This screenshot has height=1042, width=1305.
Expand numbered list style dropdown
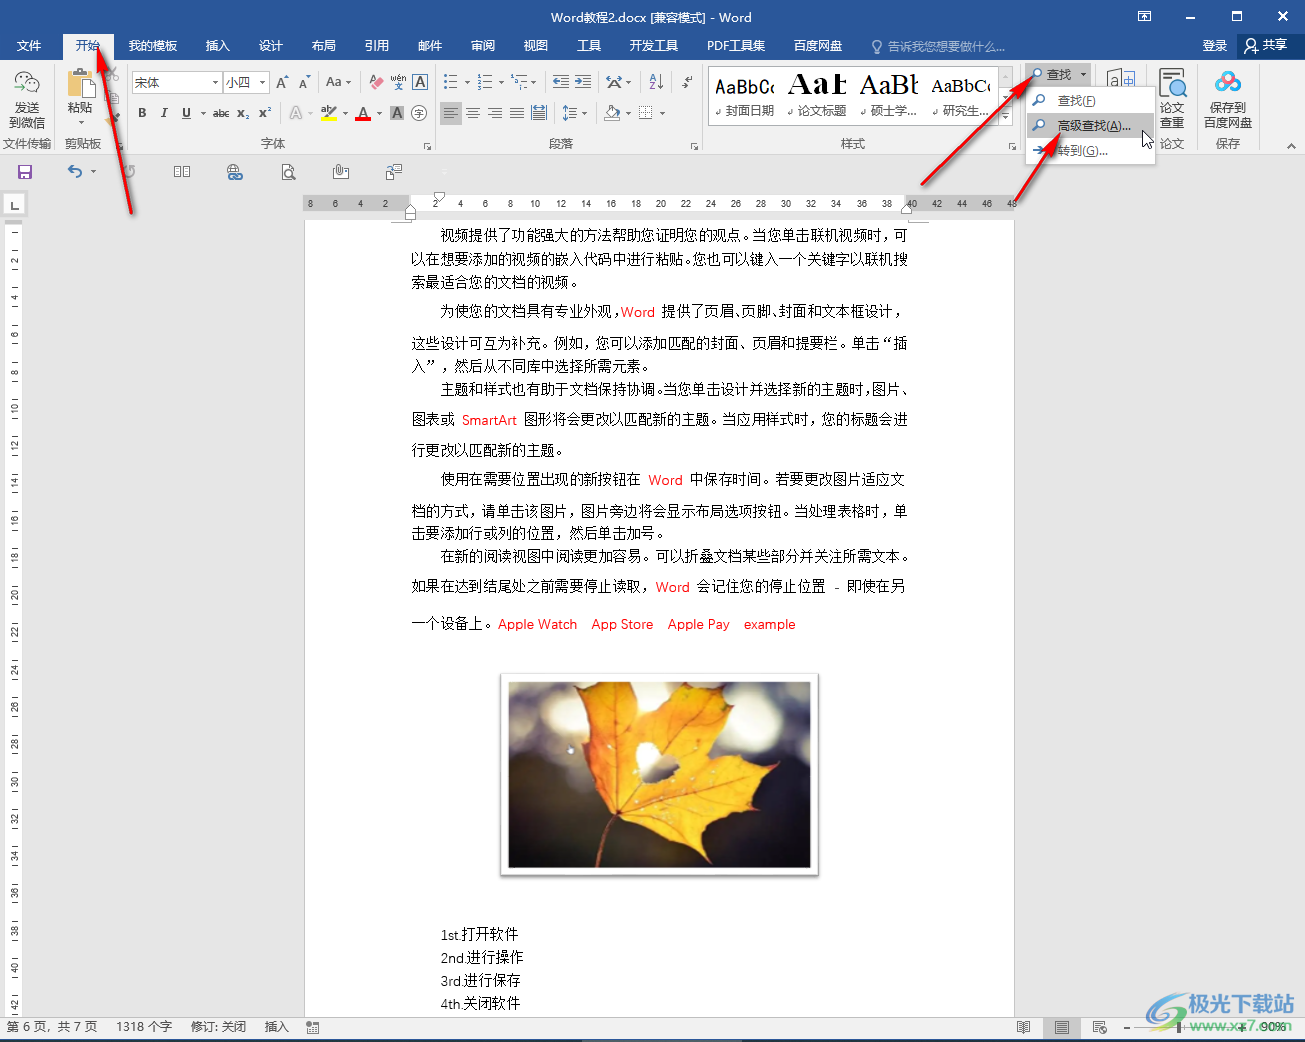(x=501, y=83)
